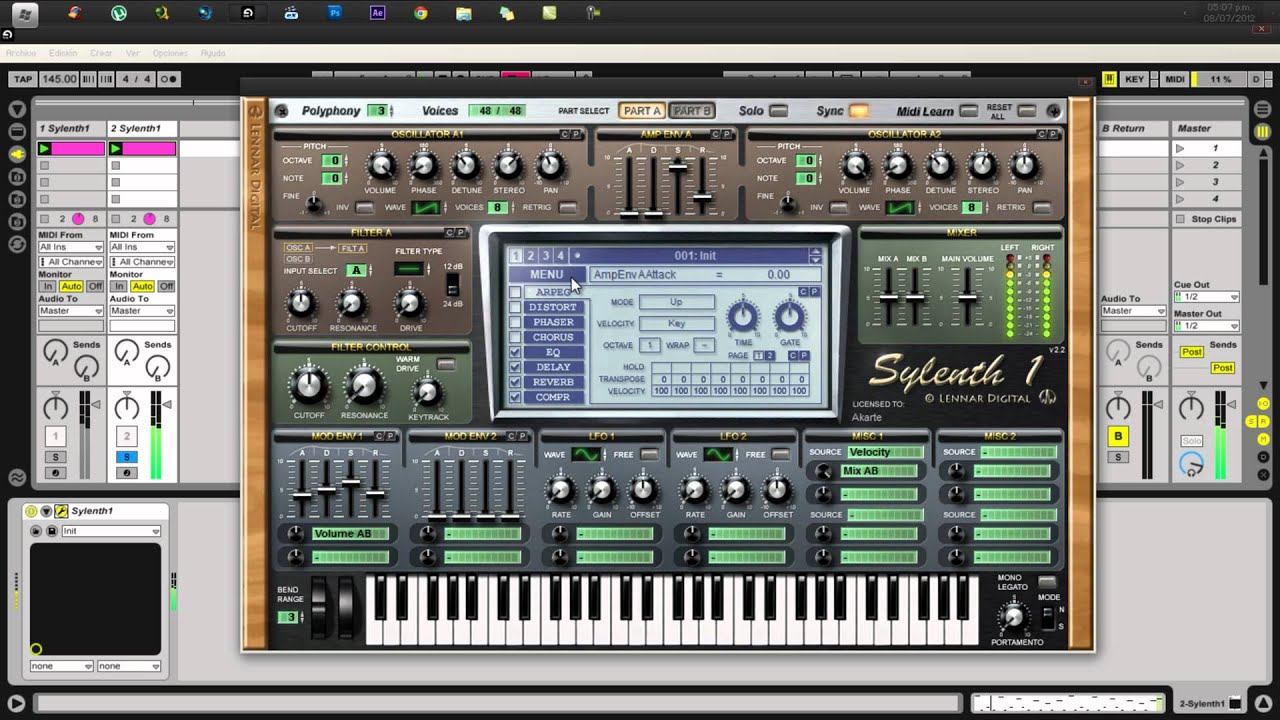This screenshot has width=1280, height=720.
Task: Open Photoshop from the taskbar
Action: (x=334, y=13)
